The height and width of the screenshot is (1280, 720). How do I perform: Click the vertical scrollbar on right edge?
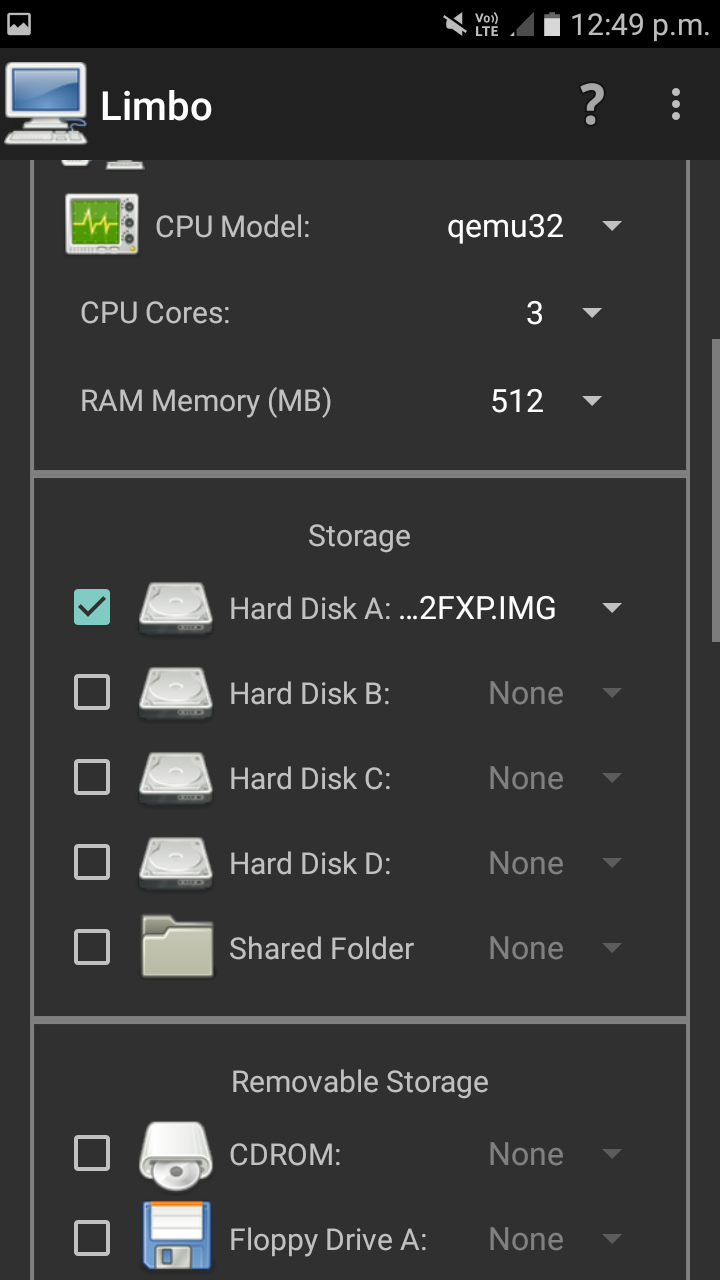[x=715, y=490]
